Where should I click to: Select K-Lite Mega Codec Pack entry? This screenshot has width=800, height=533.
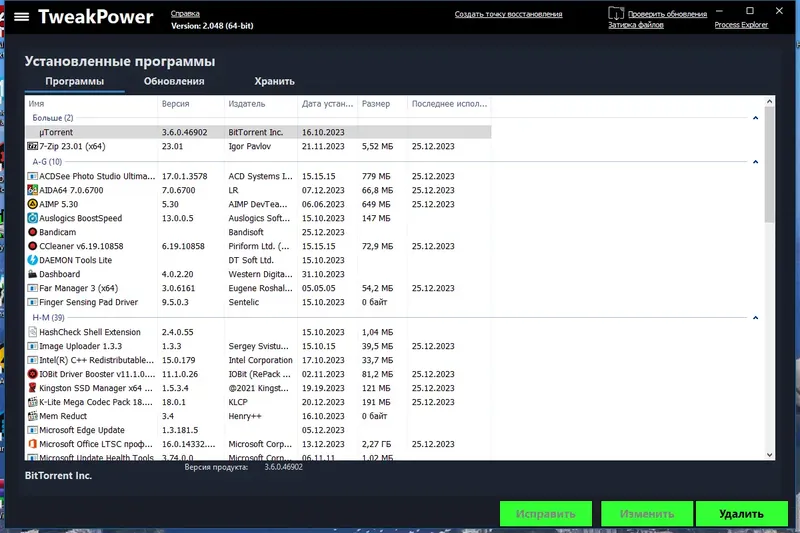pos(258,402)
